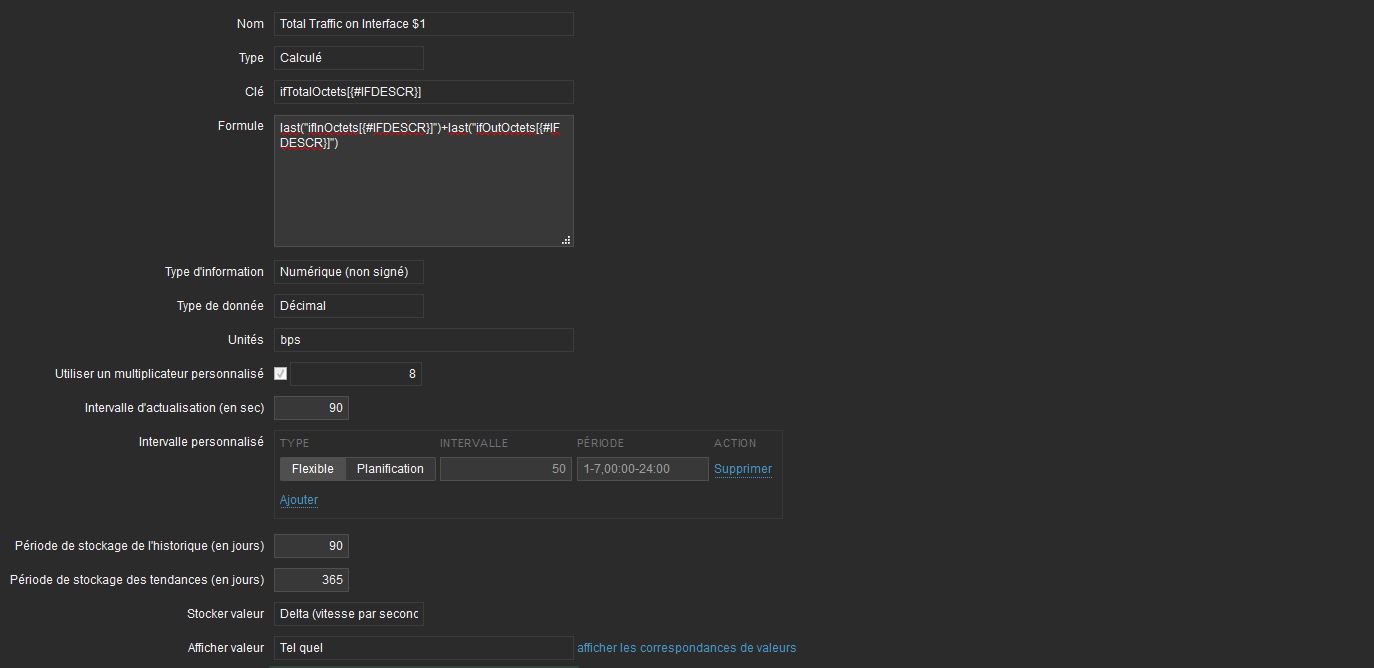Click the Unités field containing bps
Image resolution: width=1374 pixels, height=668 pixels.
click(x=424, y=340)
